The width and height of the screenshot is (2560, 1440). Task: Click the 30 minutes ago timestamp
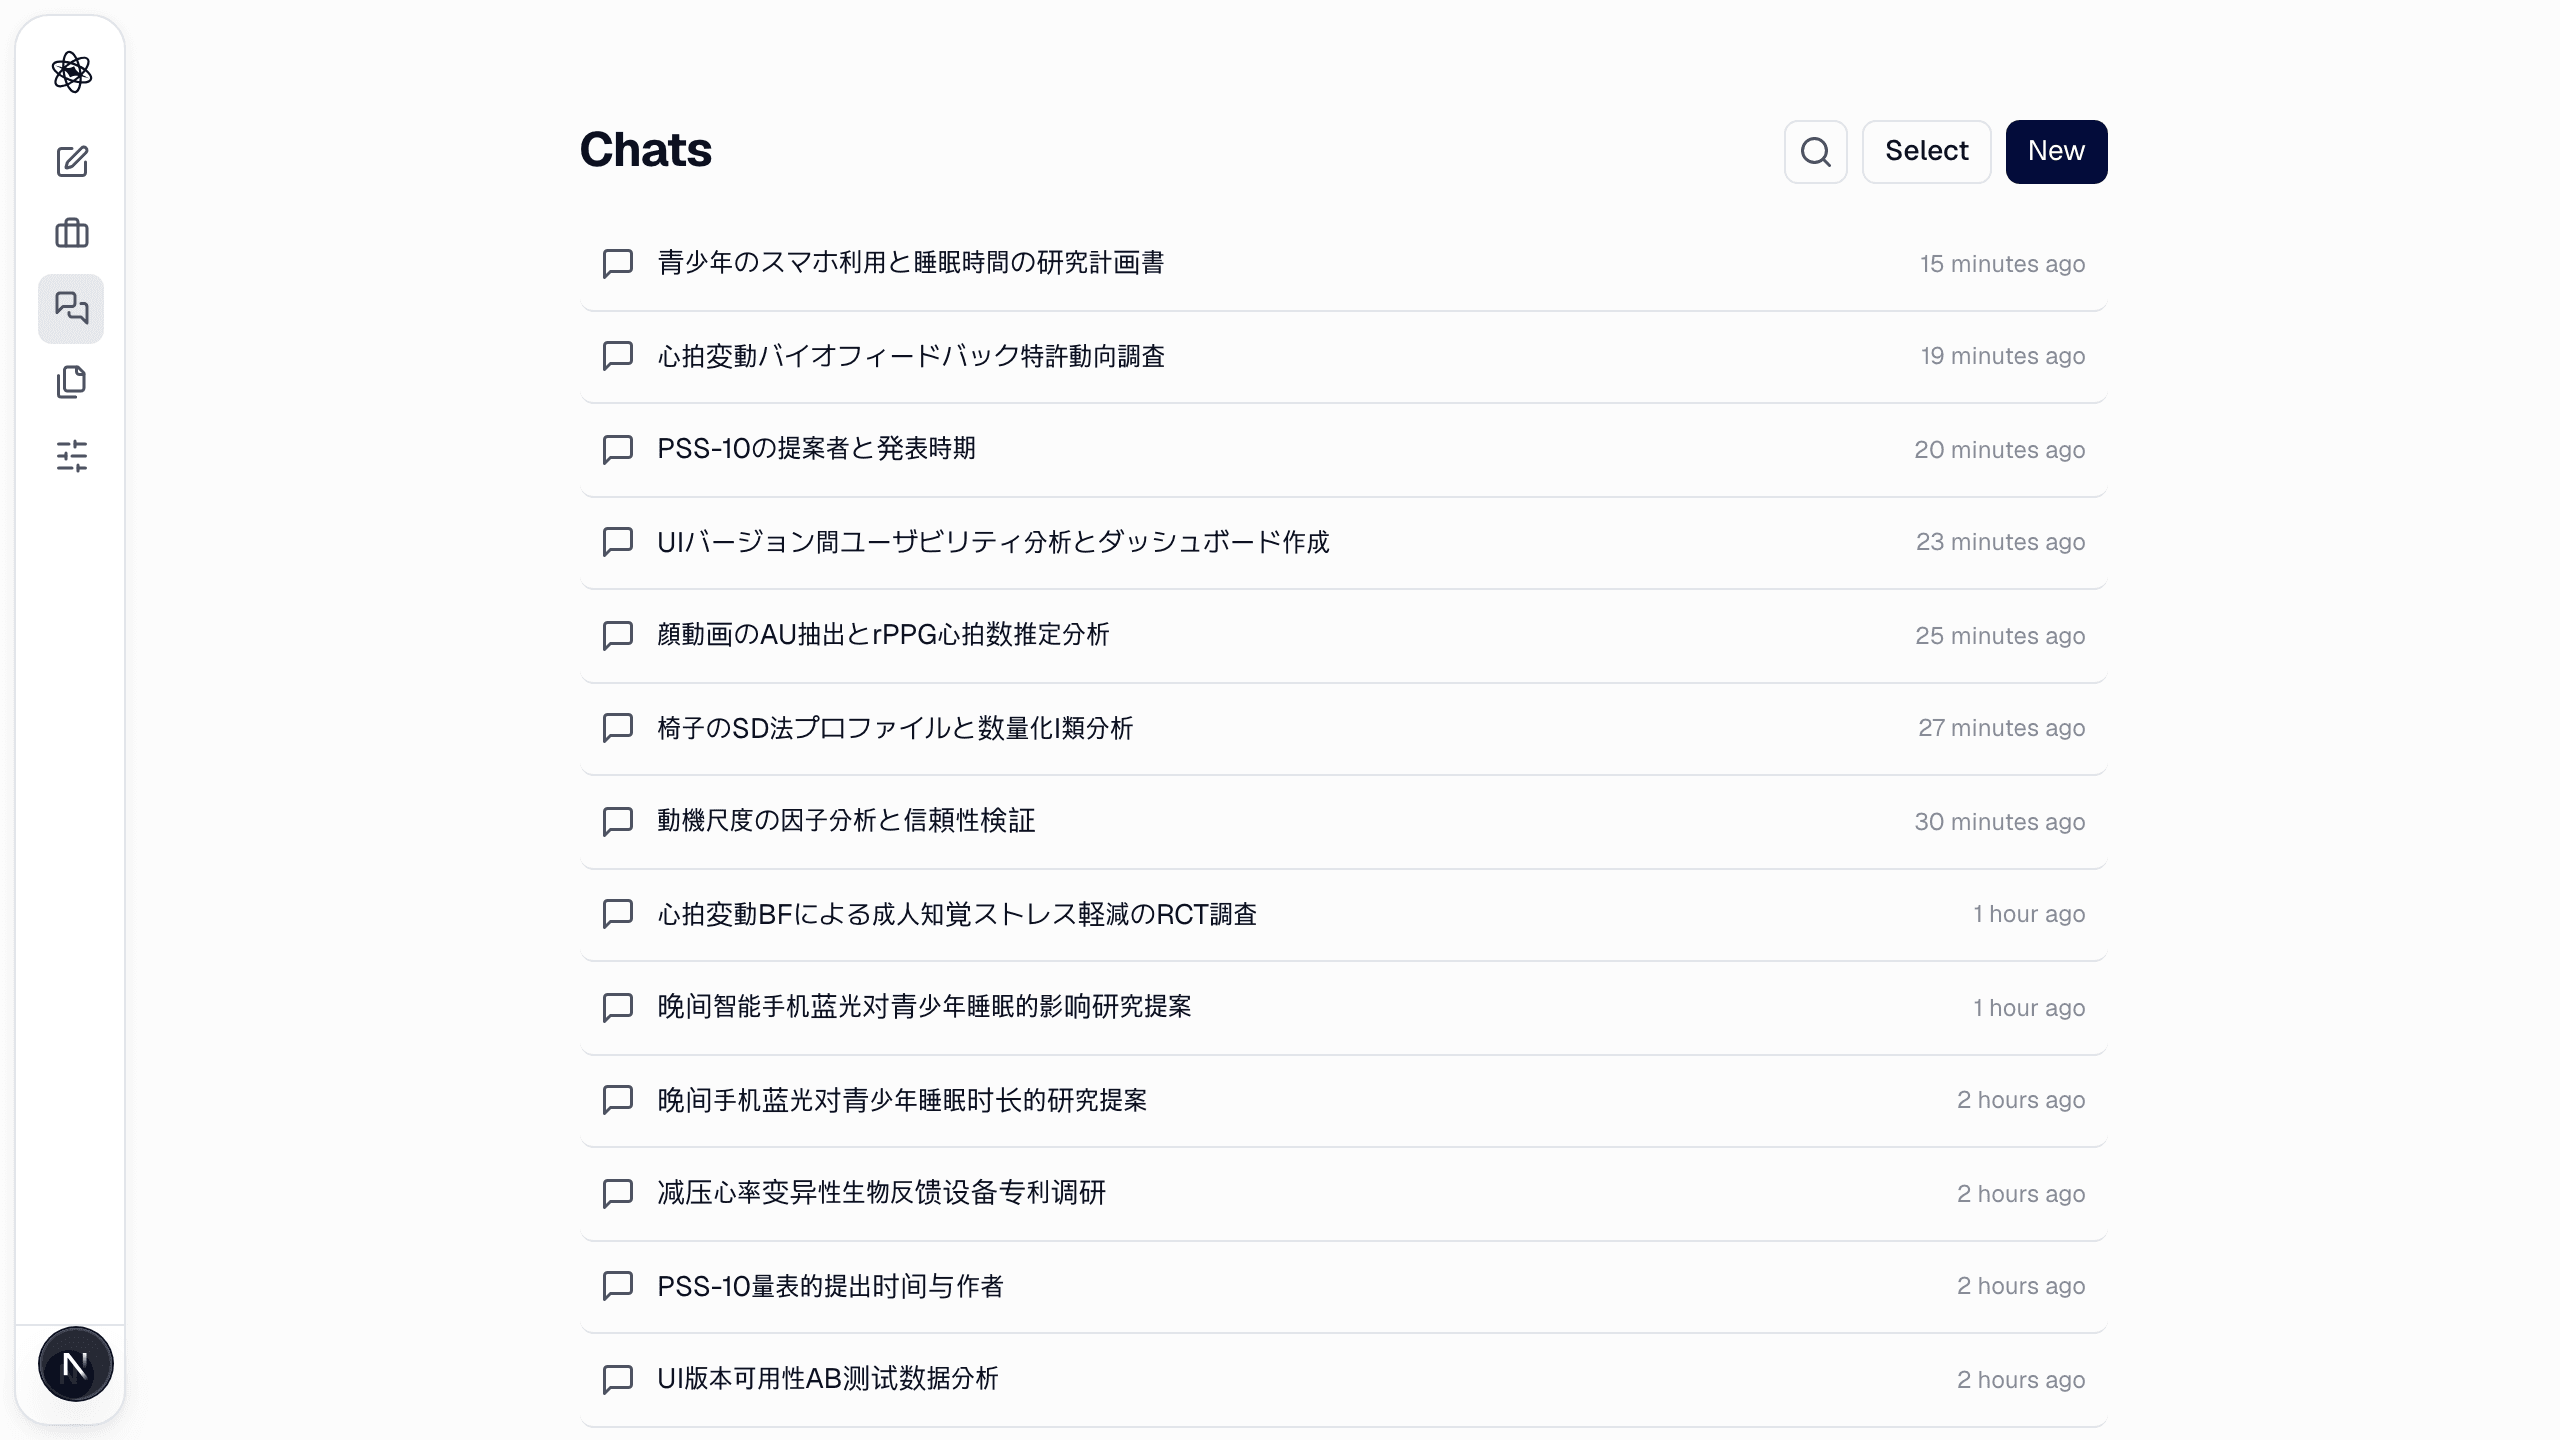tap(1999, 822)
